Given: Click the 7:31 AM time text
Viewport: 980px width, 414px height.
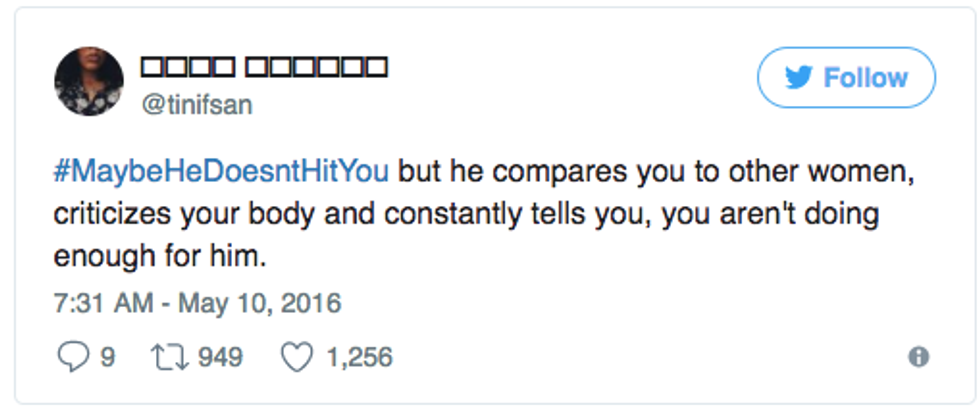Looking at the screenshot, I should point(97,302).
